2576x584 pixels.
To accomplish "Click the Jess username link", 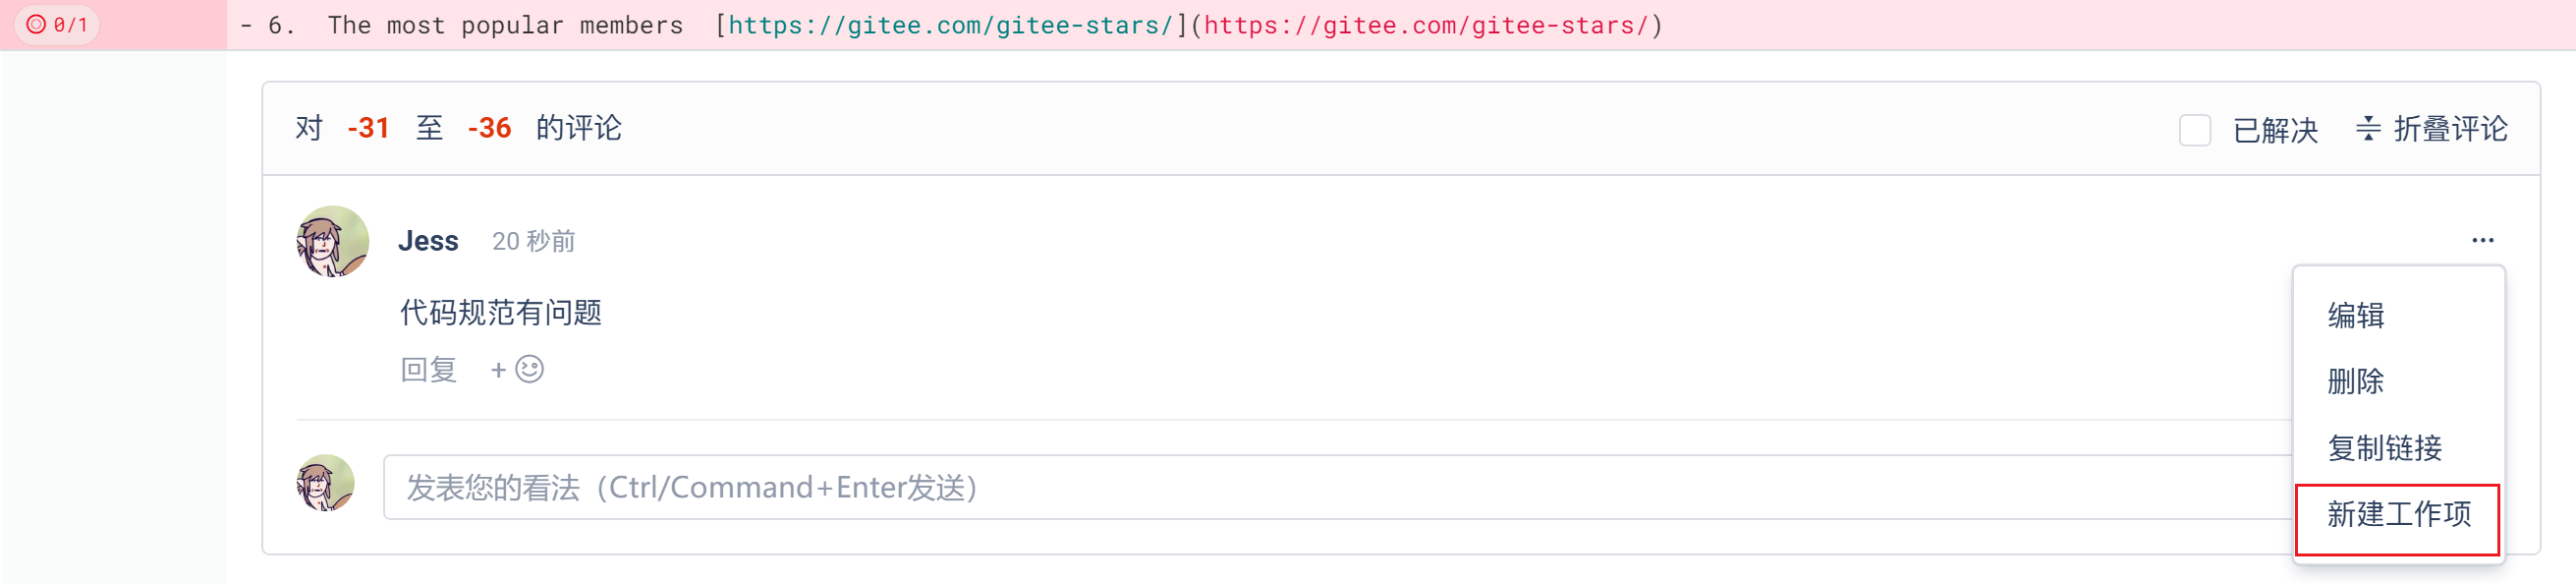I will [428, 241].
